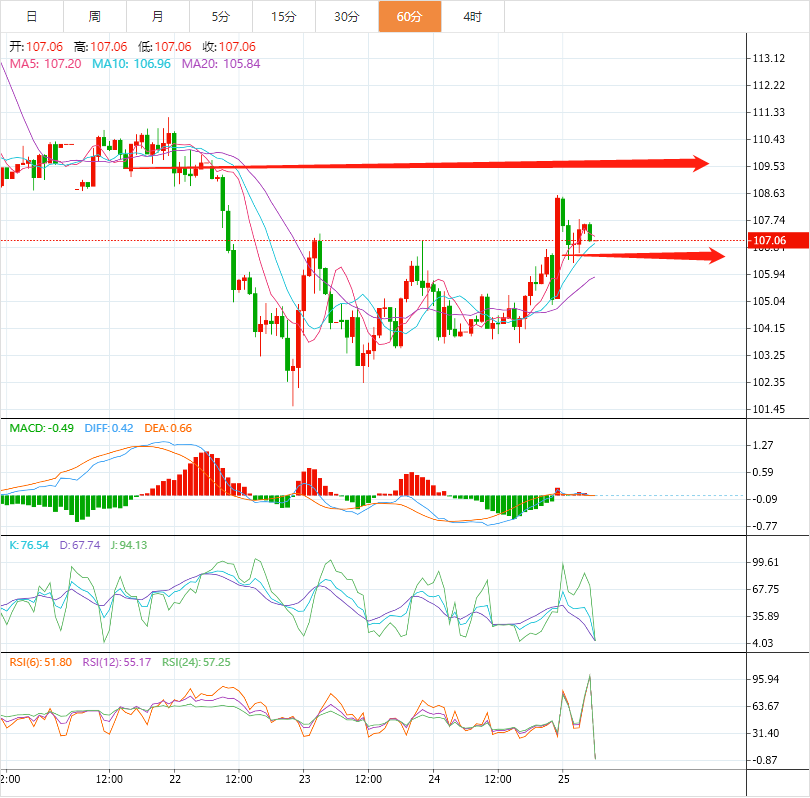Click the 4.03 KDJ axis value

coord(763,644)
